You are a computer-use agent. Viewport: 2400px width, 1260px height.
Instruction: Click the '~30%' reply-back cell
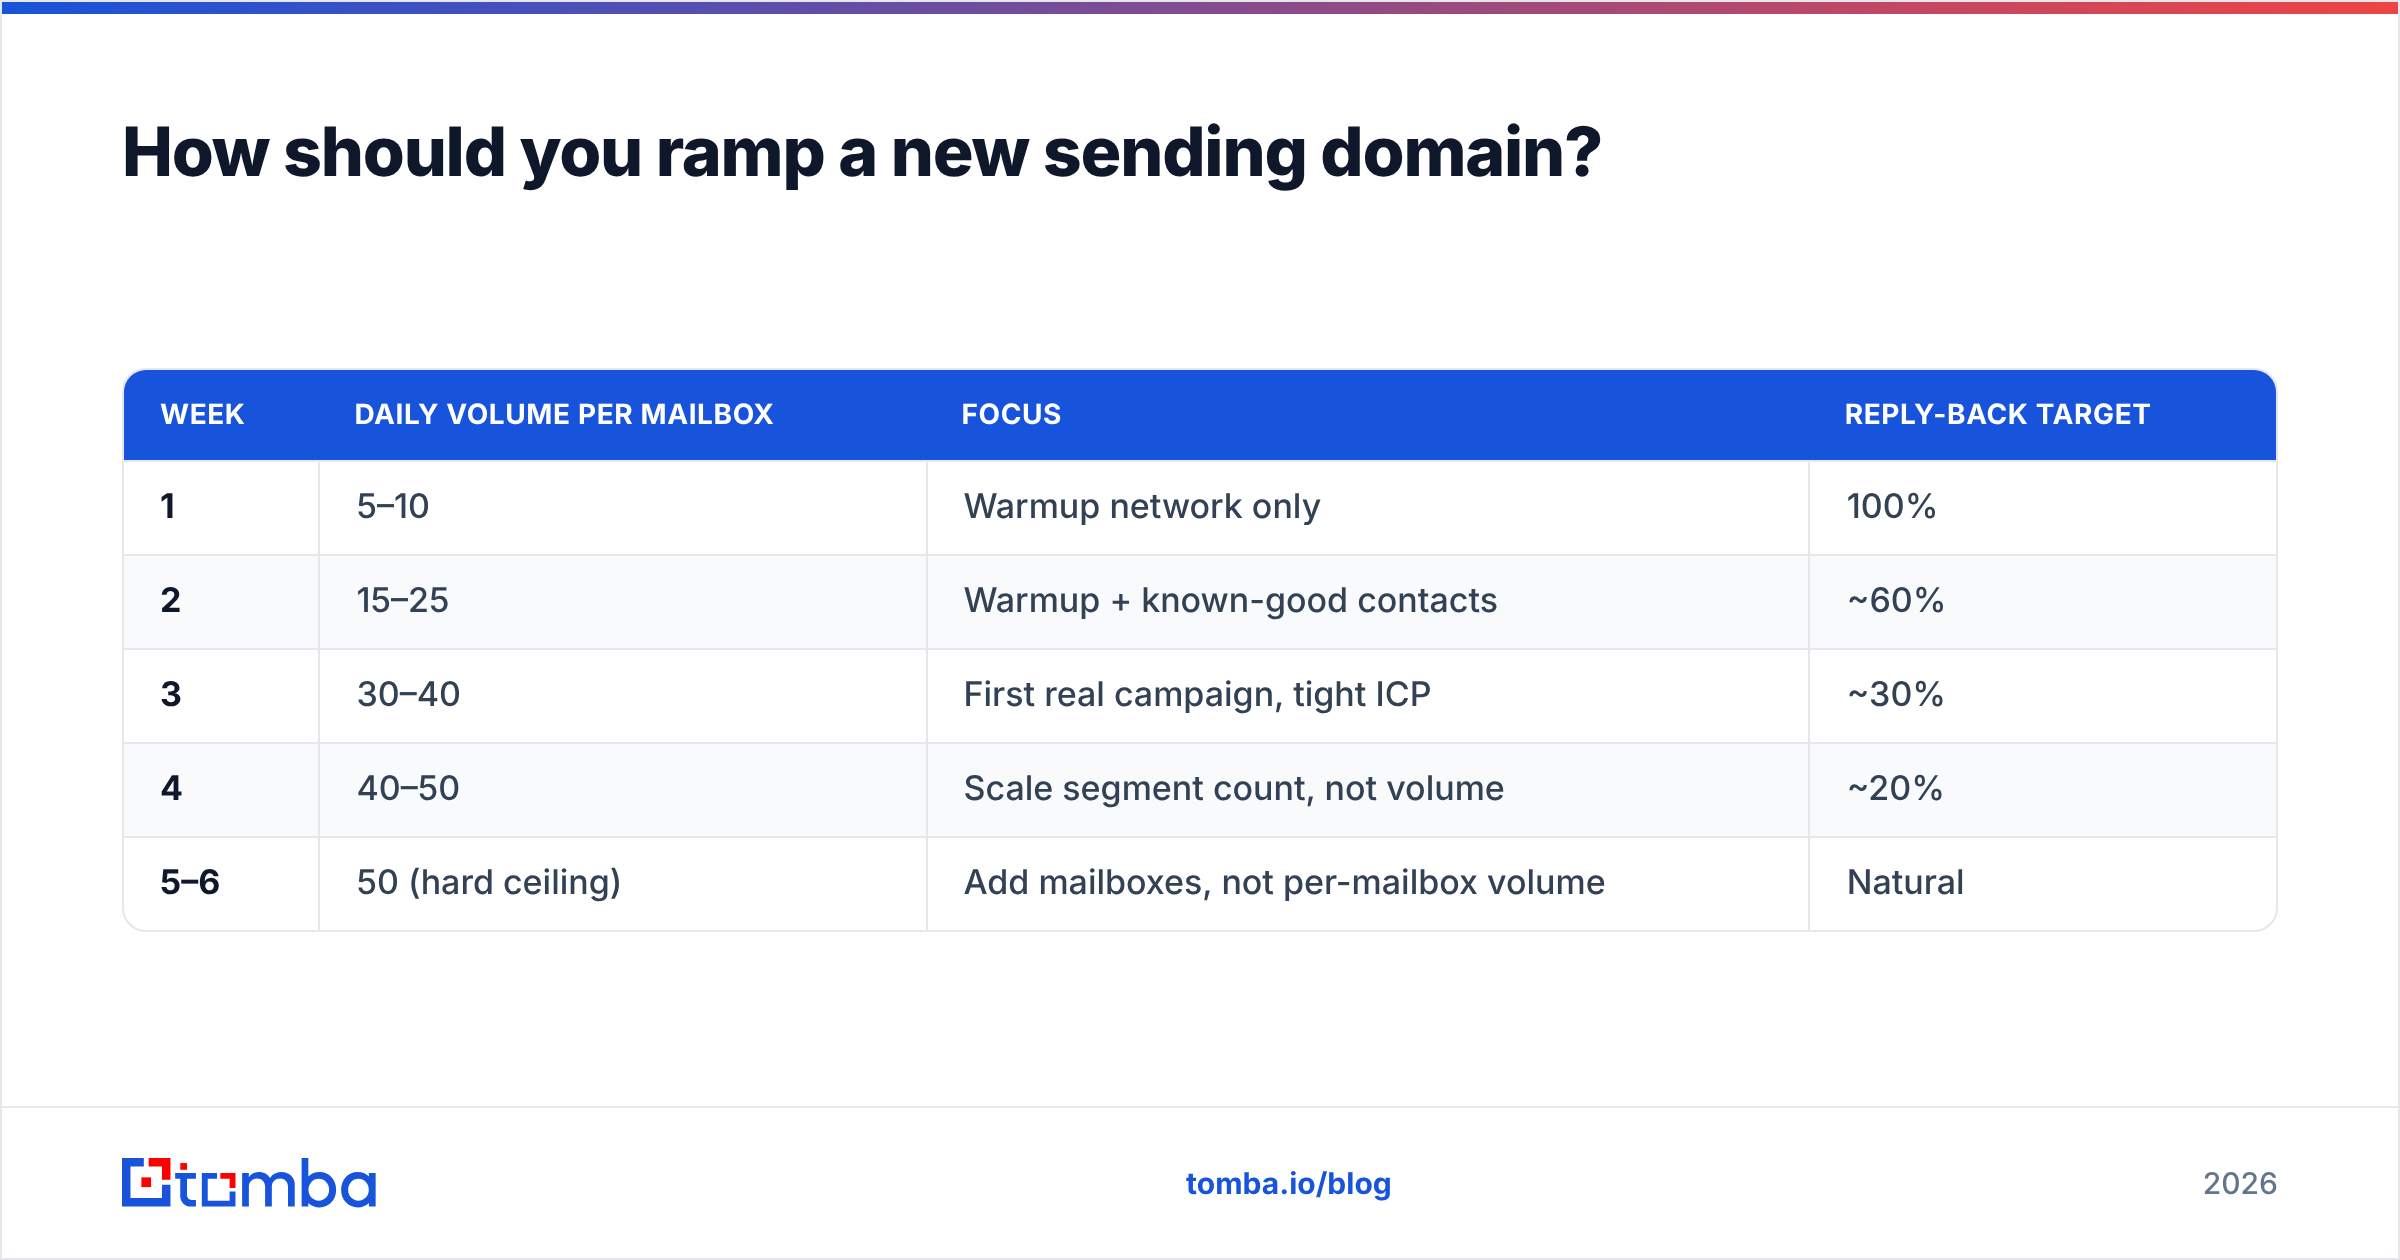(x=2043, y=696)
